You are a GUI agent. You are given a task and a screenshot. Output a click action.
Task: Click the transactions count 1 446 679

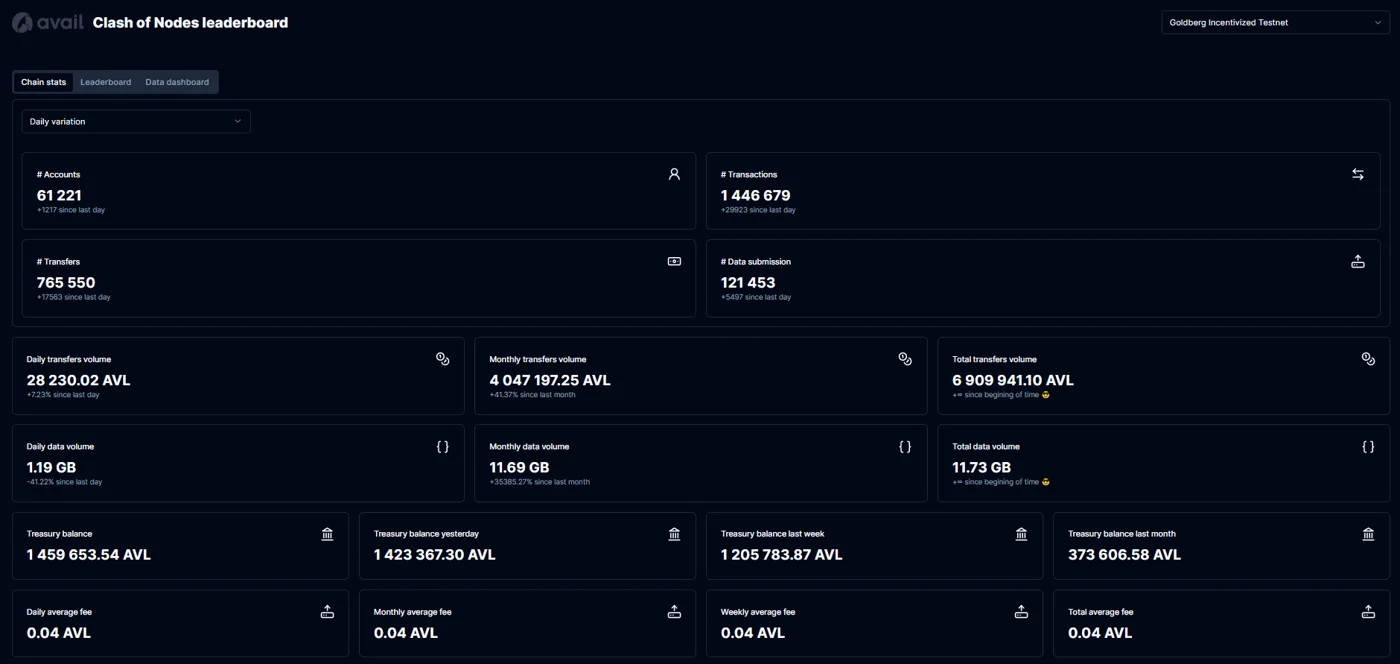(x=755, y=195)
